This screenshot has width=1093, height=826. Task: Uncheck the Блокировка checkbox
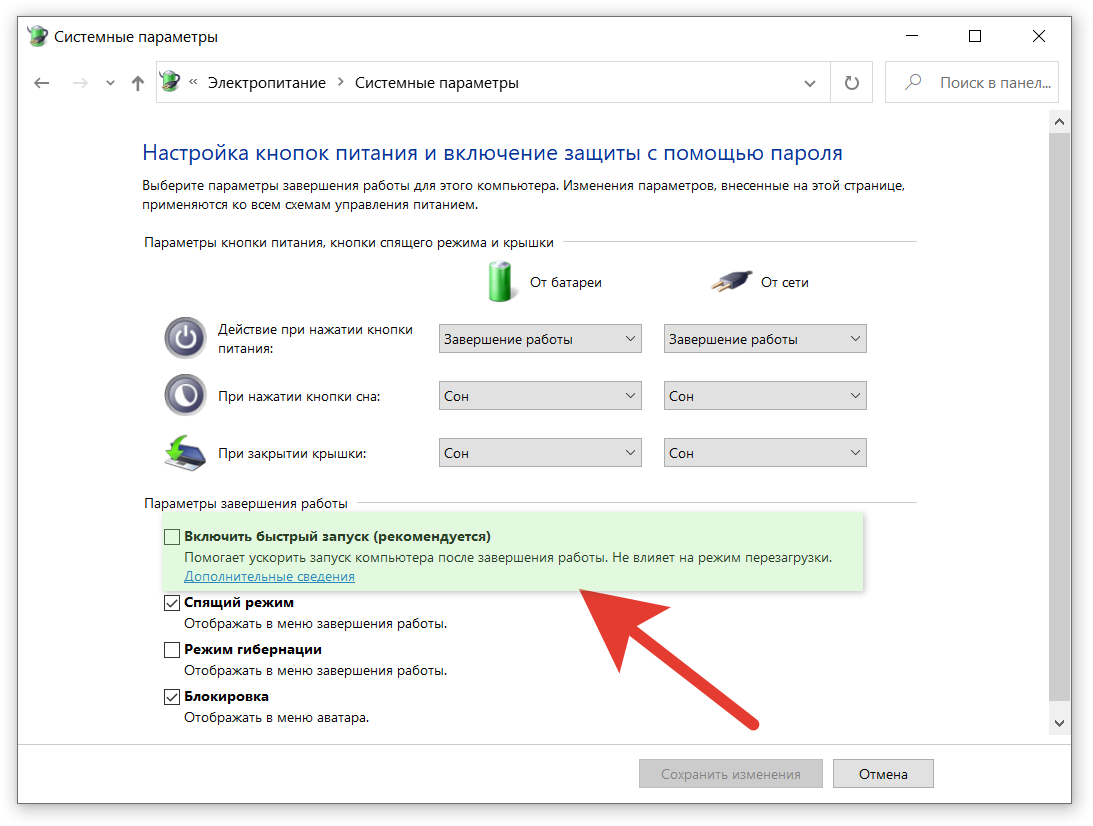(x=172, y=697)
